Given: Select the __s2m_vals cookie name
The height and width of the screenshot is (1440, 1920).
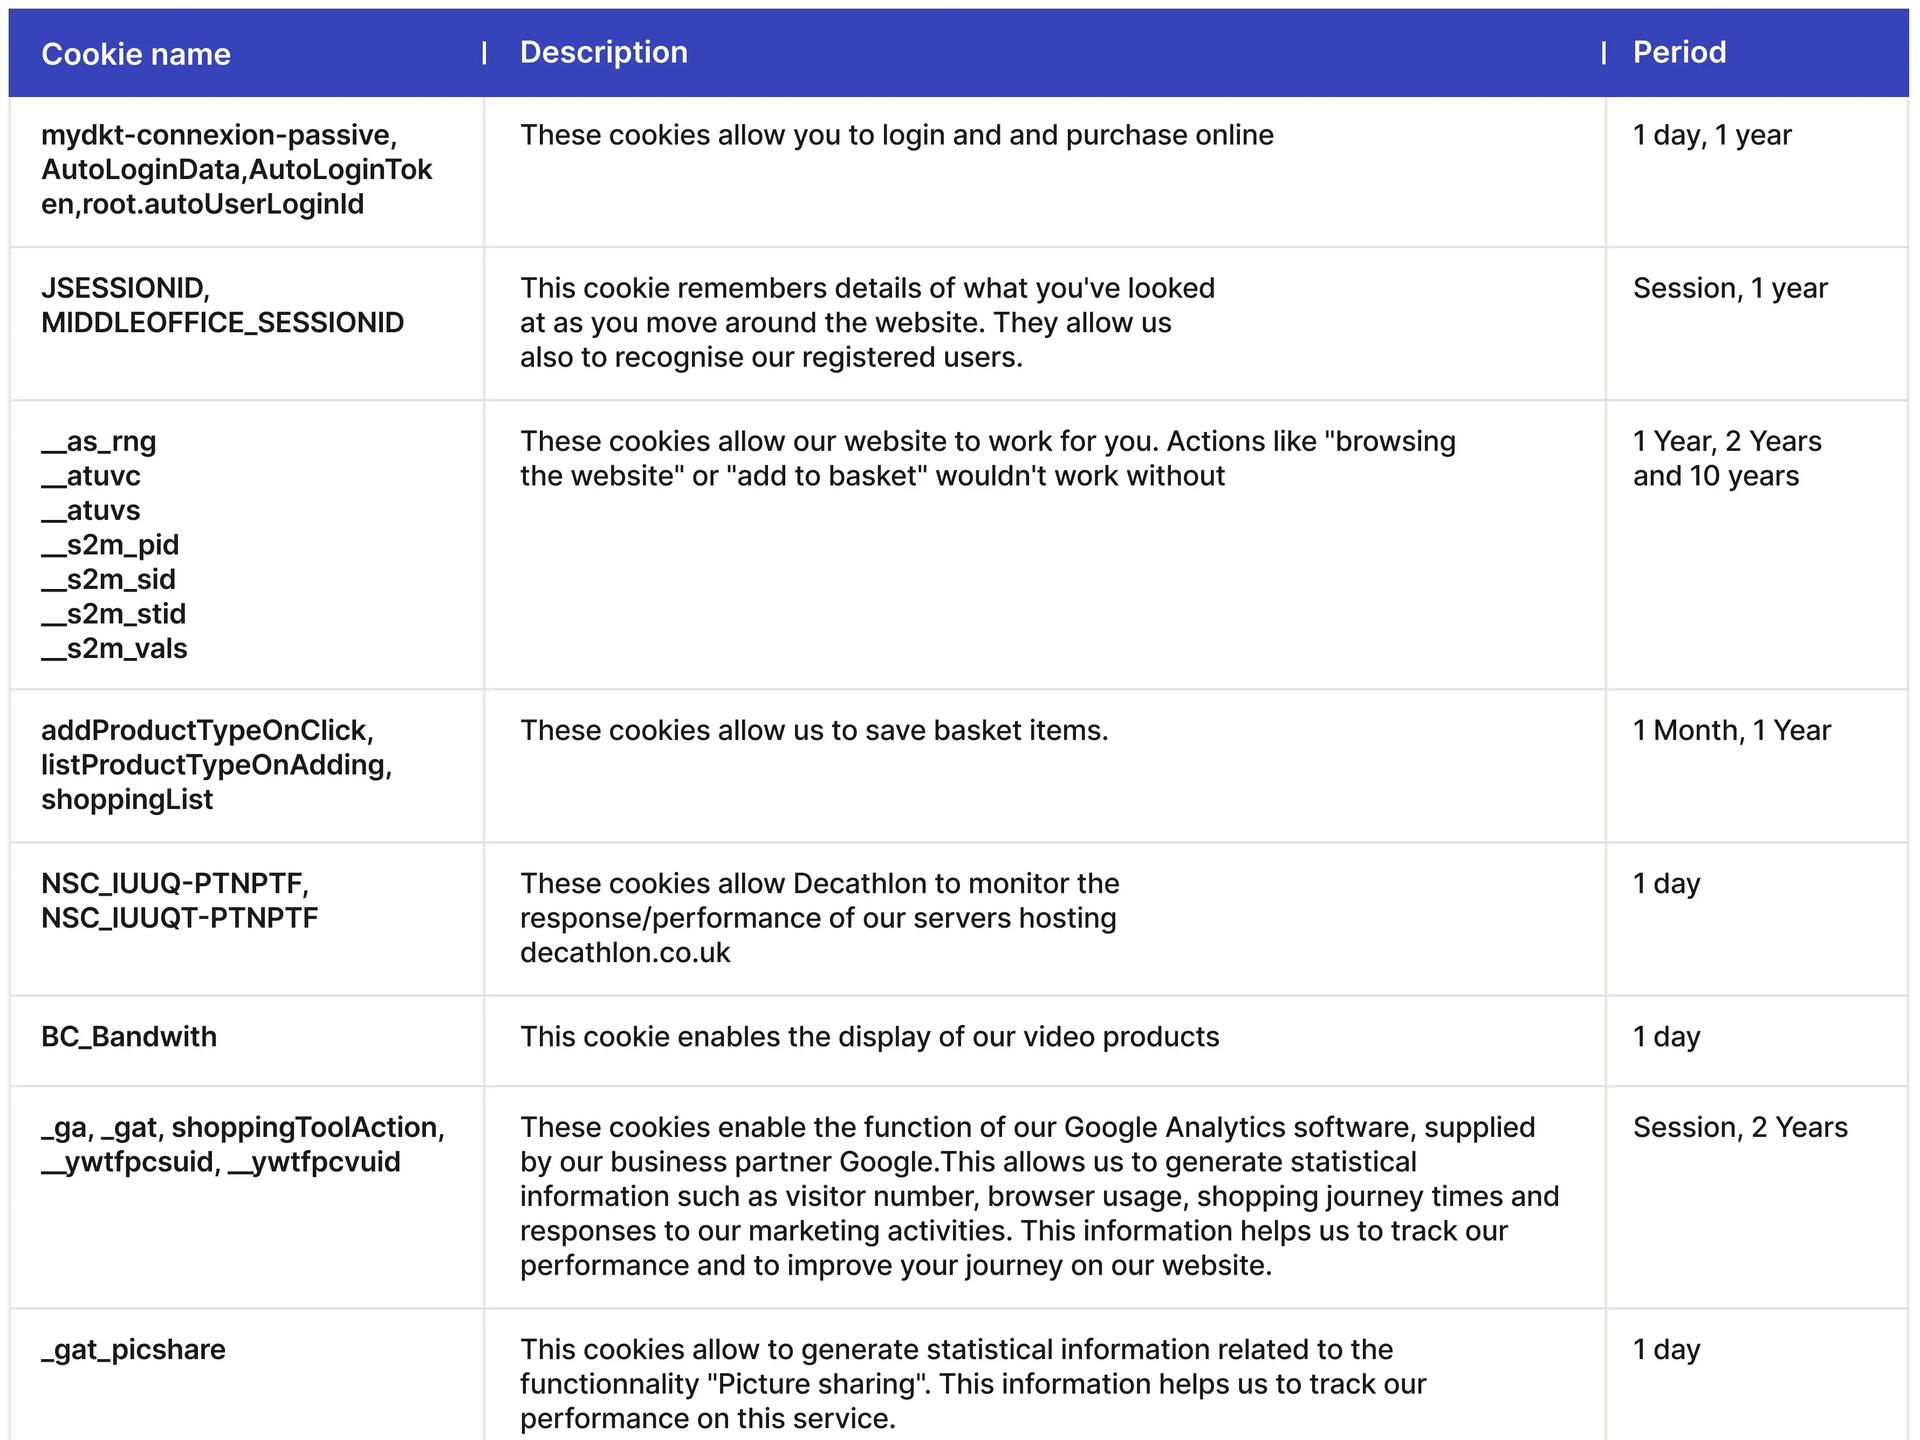Looking at the screenshot, I should [114, 648].
